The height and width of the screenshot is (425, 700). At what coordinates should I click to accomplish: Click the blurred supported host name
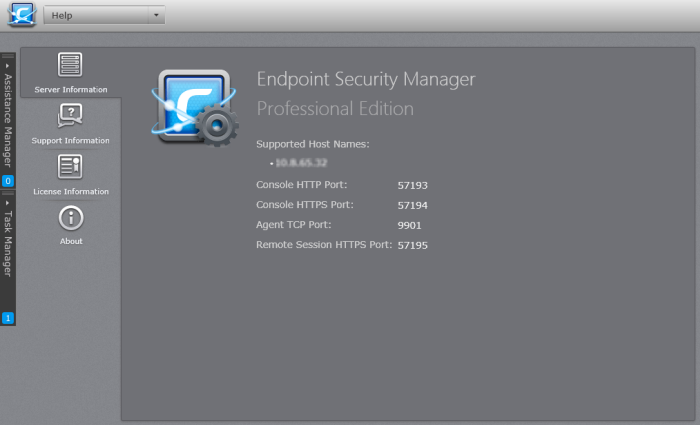(301, 162)
